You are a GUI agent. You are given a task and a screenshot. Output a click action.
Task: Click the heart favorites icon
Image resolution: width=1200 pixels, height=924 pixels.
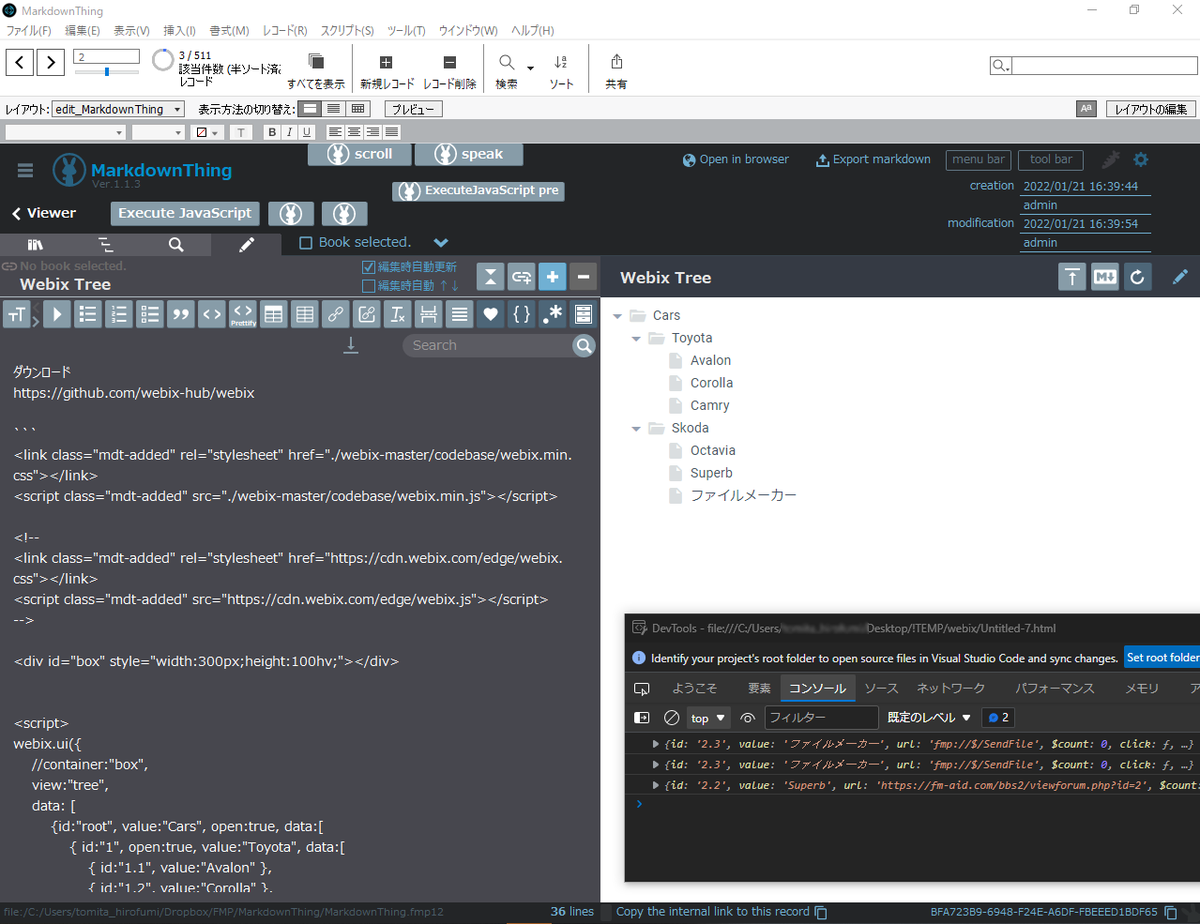click(490, 314)
